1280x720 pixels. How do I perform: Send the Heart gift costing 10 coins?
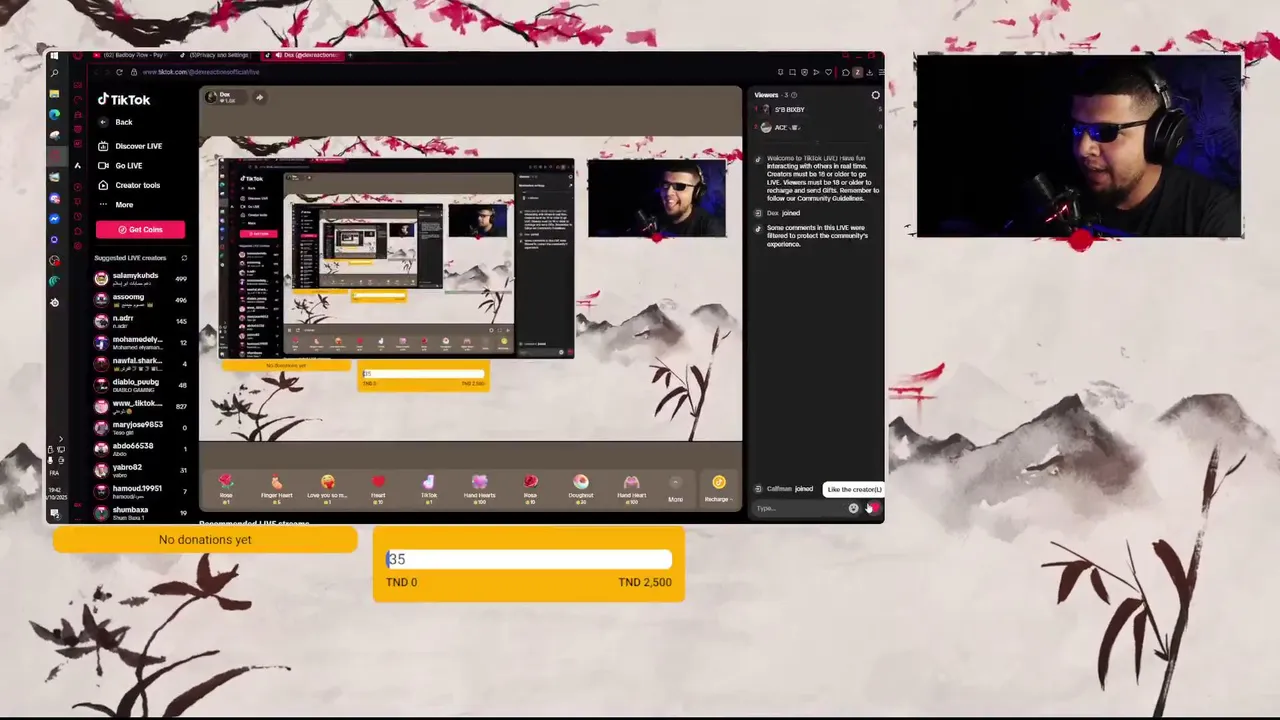[378, 488]
